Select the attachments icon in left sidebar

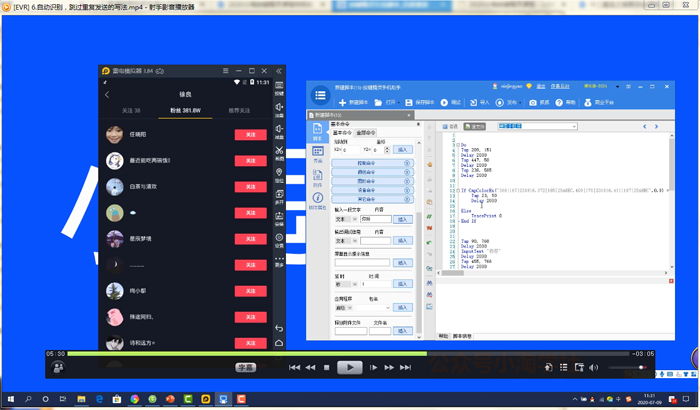click(317, 177)
